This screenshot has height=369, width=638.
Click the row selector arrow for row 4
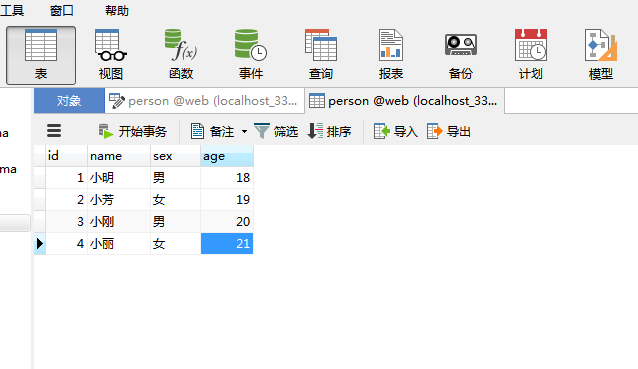(x=39, y=244)
